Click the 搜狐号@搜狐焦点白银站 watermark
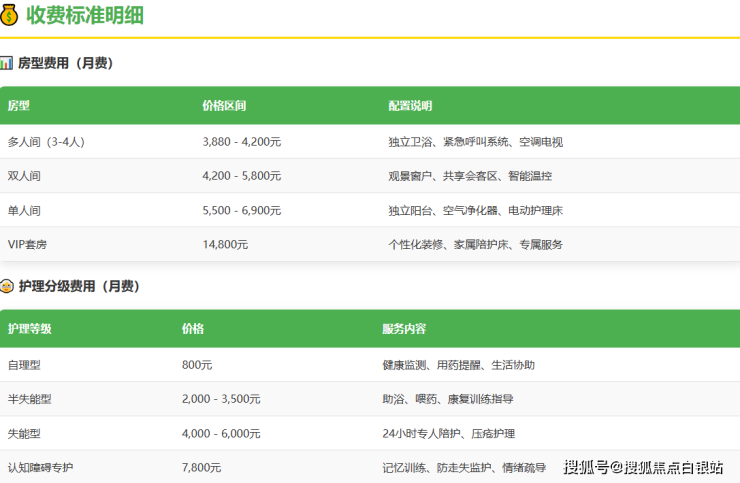The height and width of the screenshot is (483, 740). [643, 467]
